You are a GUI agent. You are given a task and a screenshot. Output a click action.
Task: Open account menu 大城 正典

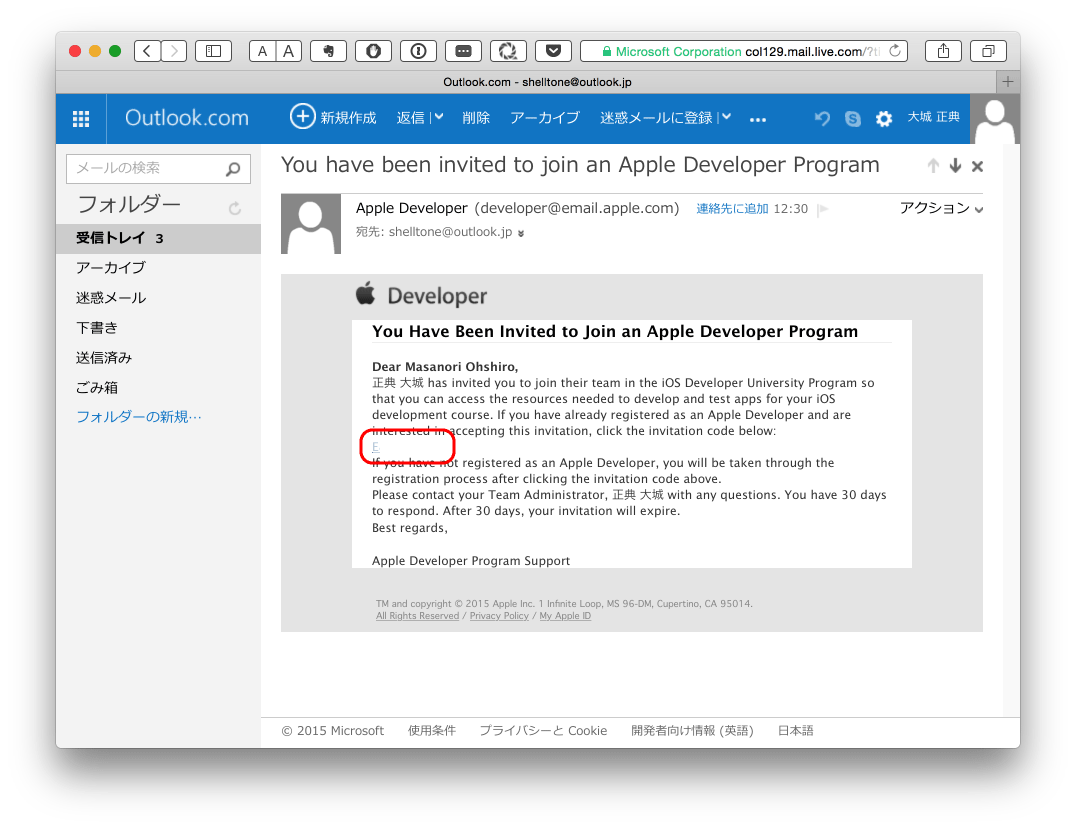[933, 117]
